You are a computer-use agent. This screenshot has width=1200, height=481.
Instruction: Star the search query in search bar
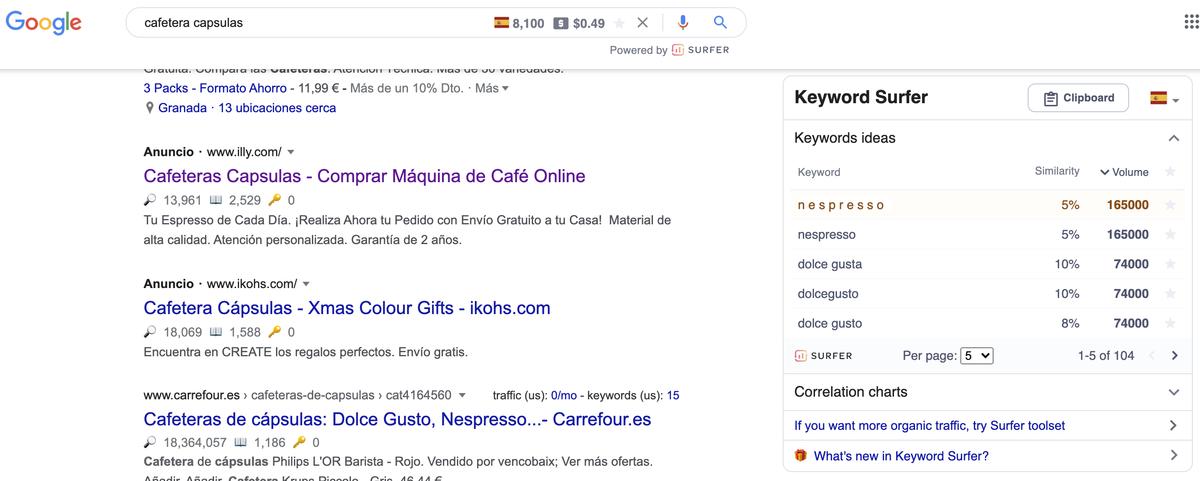pyautogui.click(x=619, y=23)
